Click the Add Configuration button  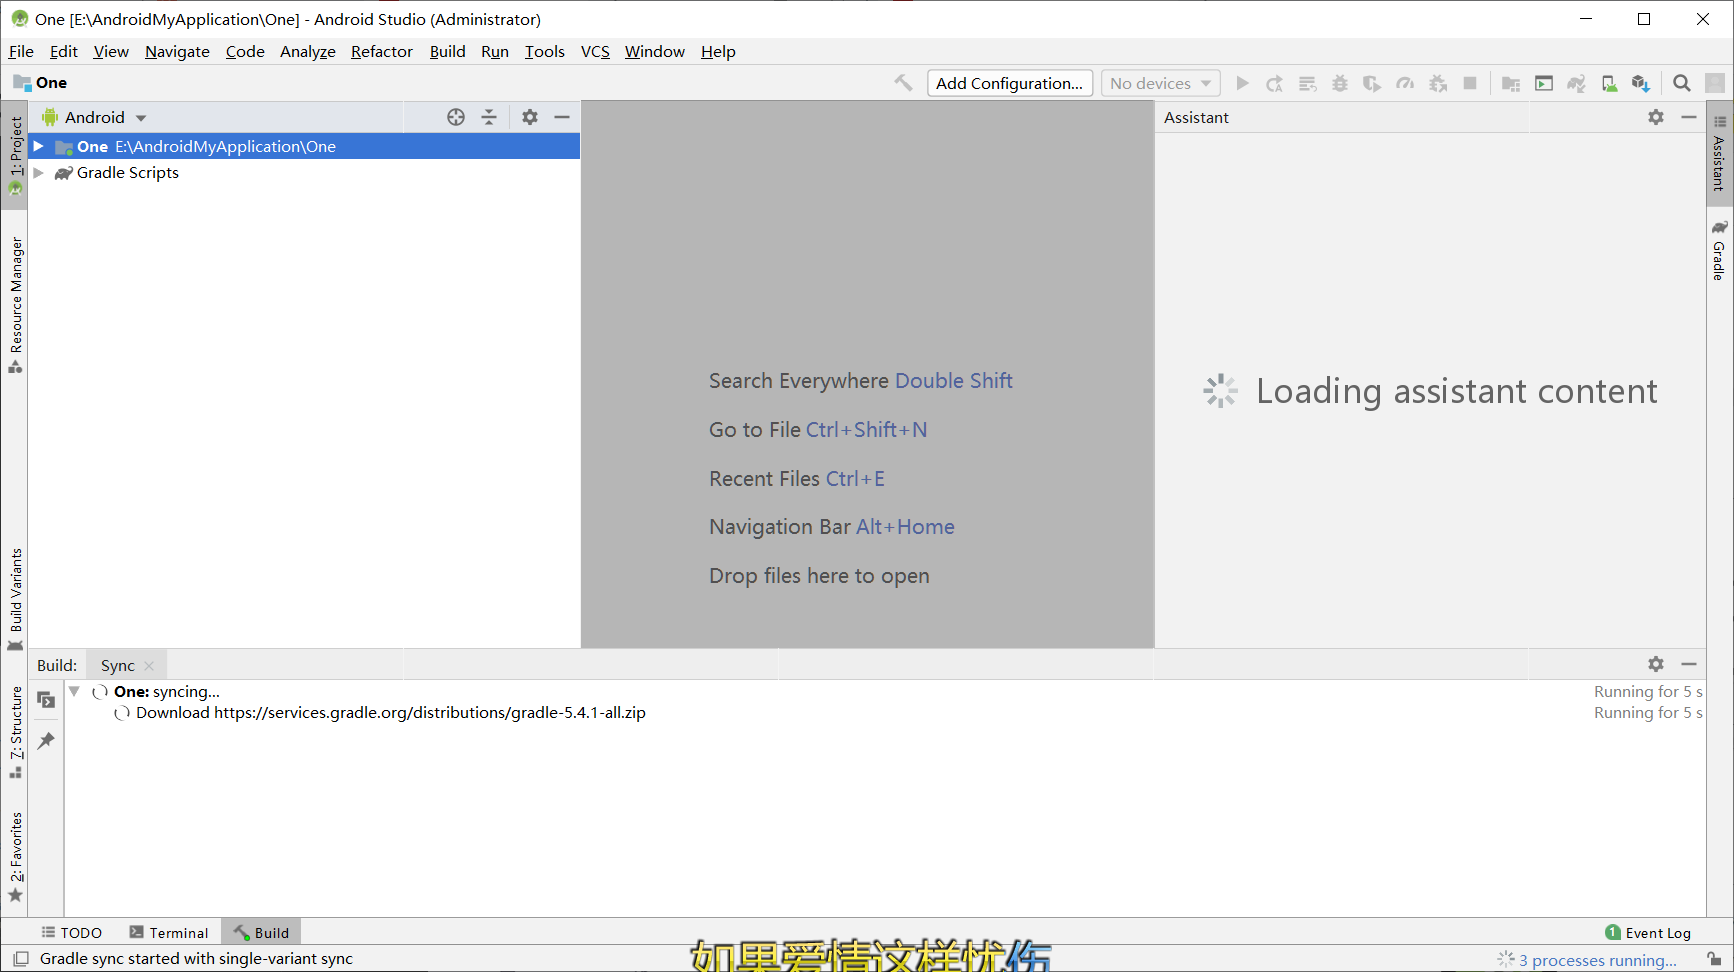point(1009,83)
